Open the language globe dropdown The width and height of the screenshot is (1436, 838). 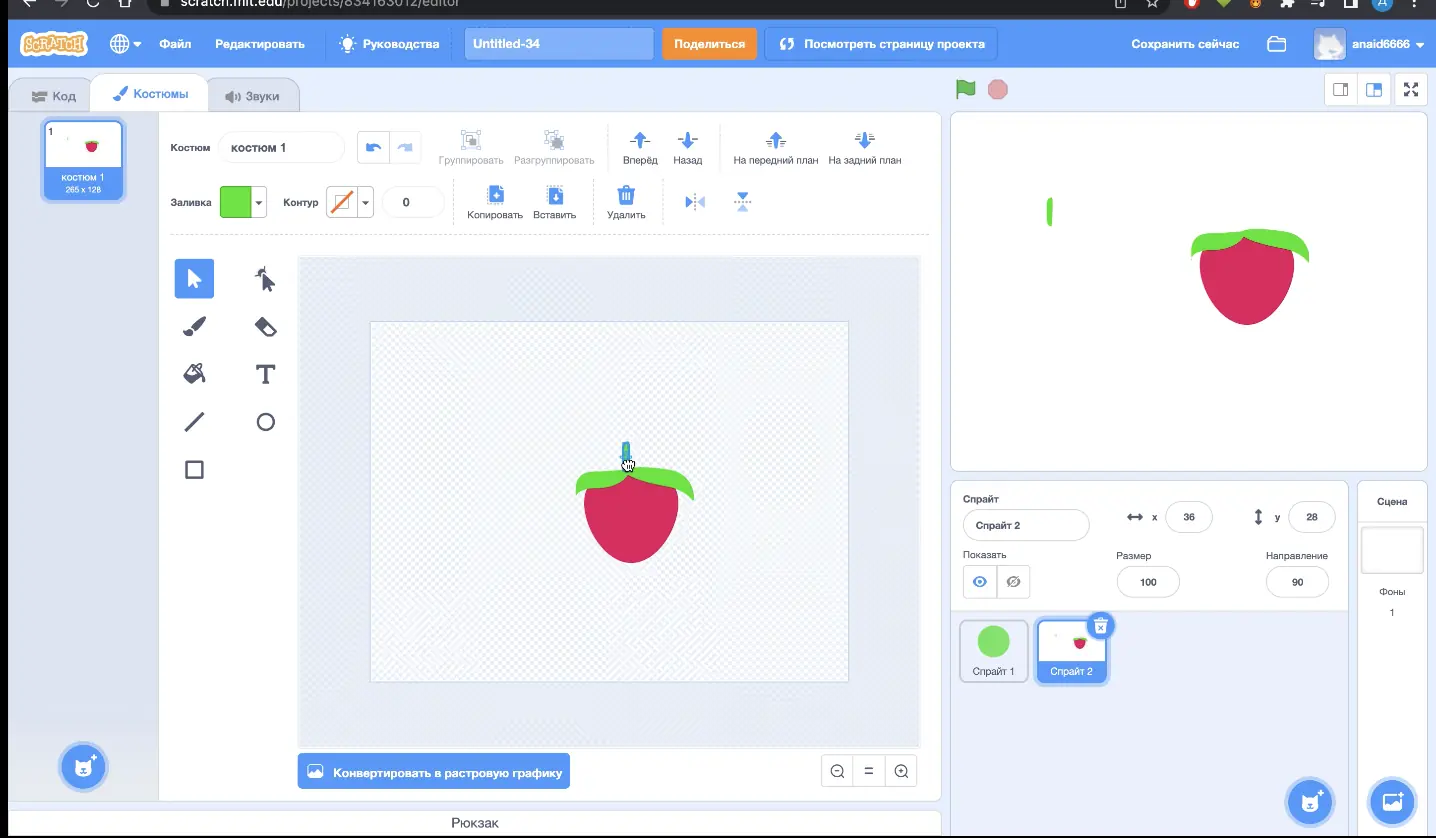[x=126, y=44]
